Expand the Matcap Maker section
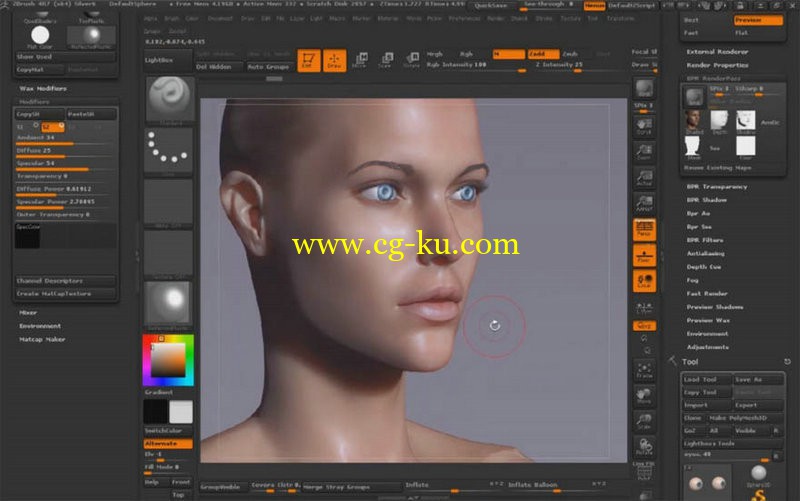800x501 pixels. point(42,339)
